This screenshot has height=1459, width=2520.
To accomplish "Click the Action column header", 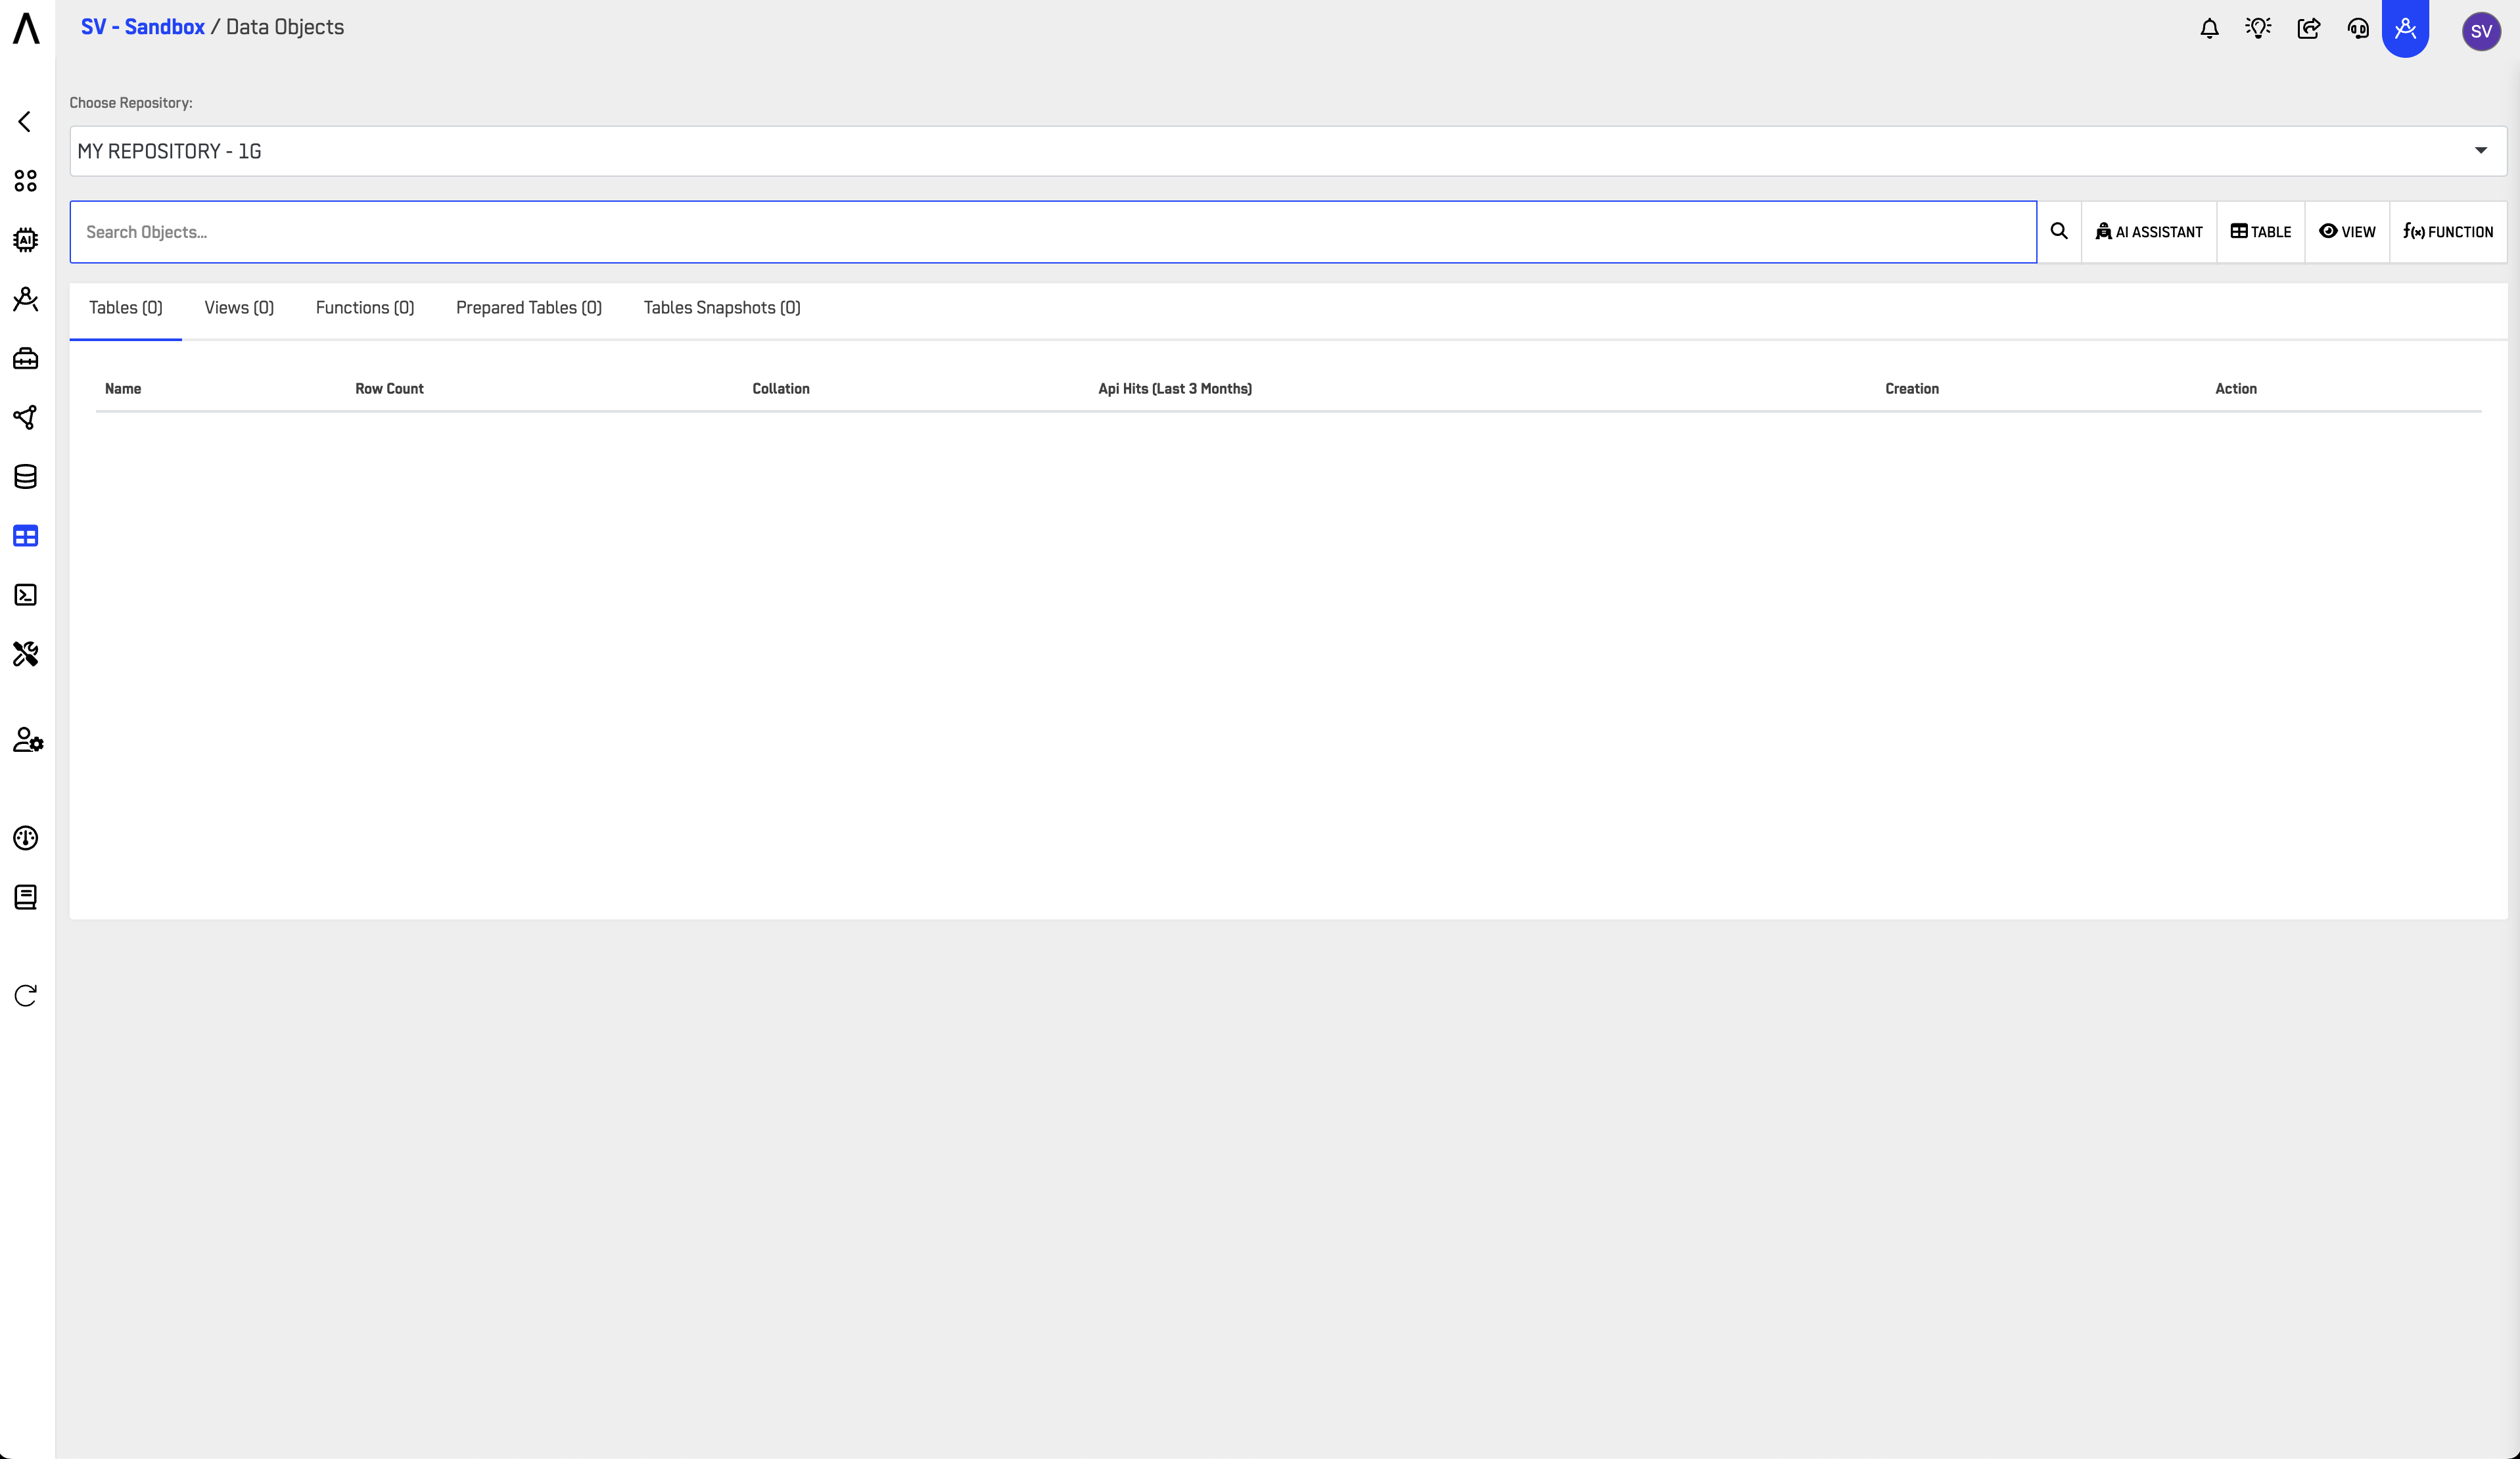I will (x=2236, y=389).
